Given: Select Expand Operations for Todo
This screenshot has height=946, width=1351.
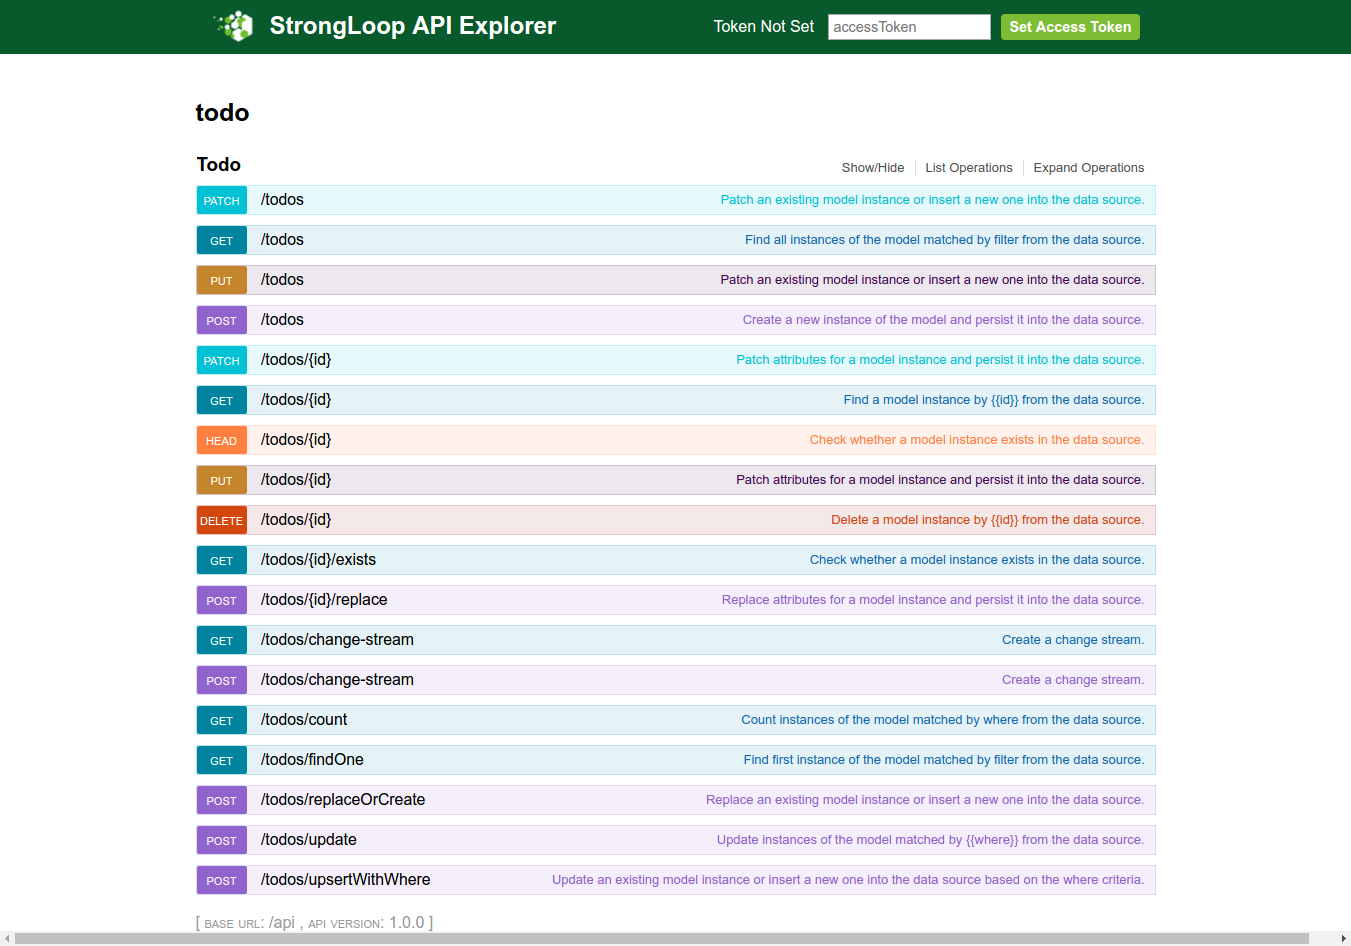Looking at the screenshot, I should (1088, 168).
